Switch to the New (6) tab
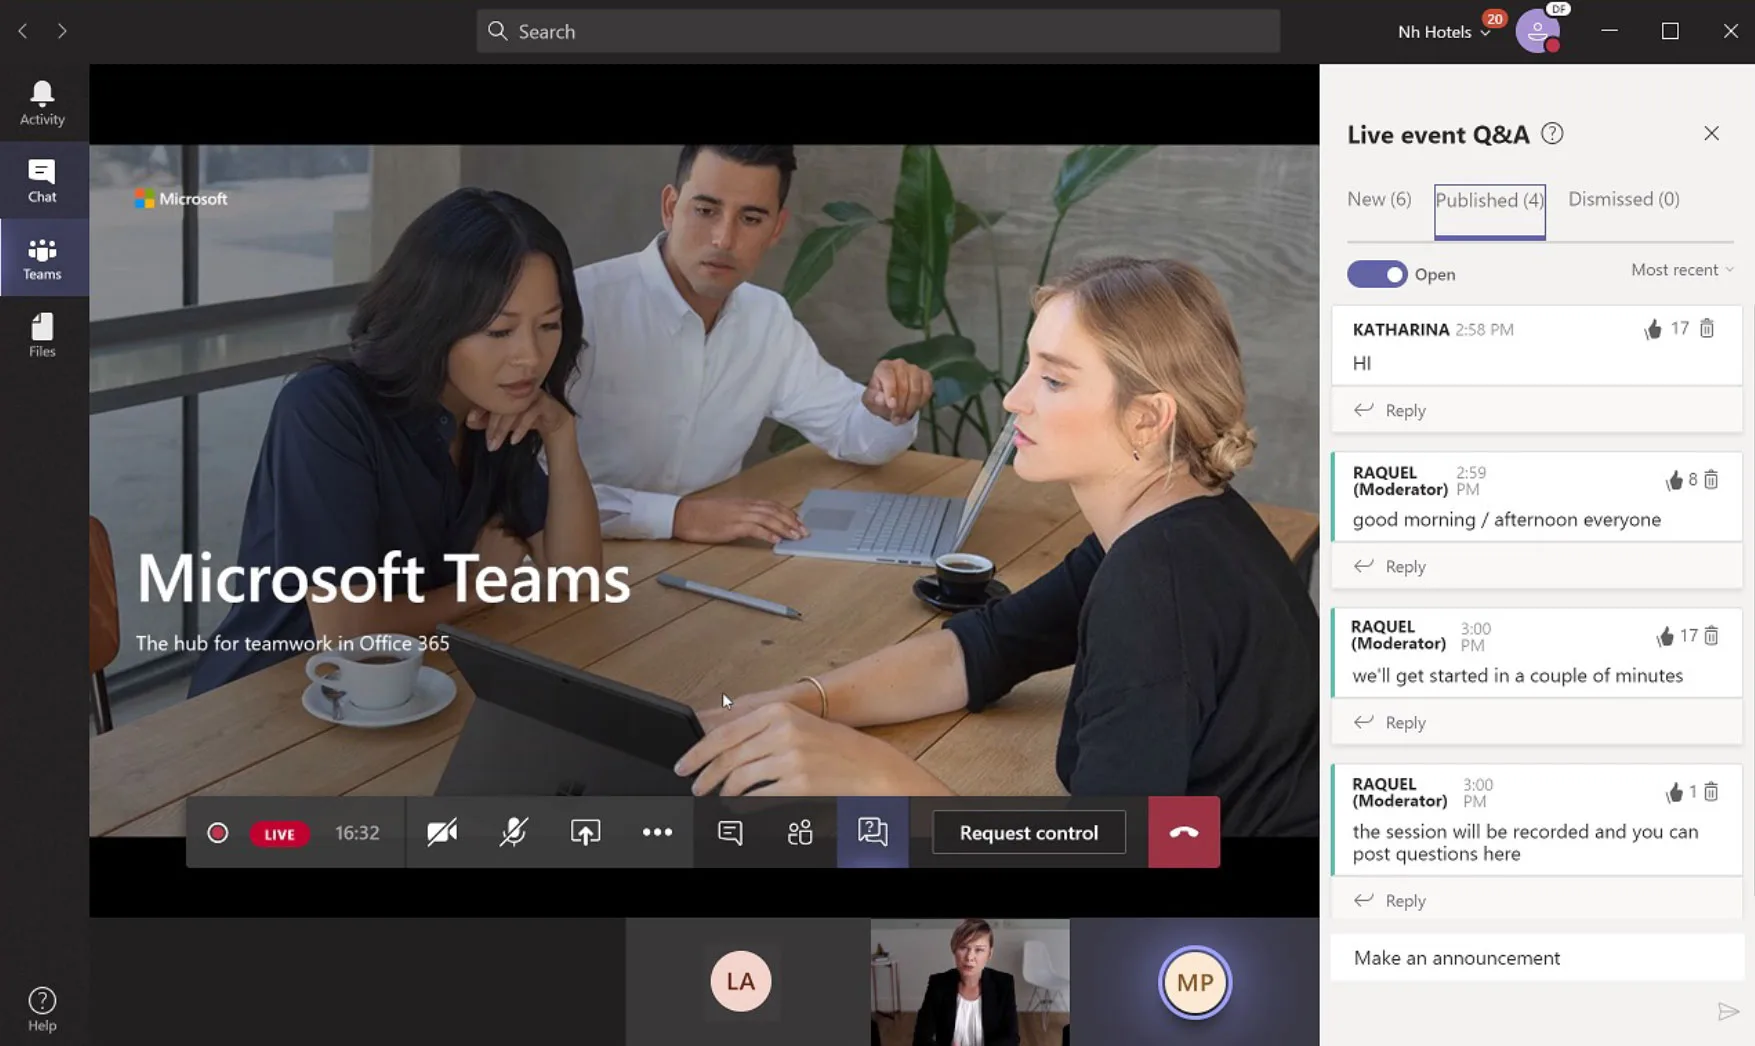The width and height of the screenshot is (1755, 1046). 1379,199
